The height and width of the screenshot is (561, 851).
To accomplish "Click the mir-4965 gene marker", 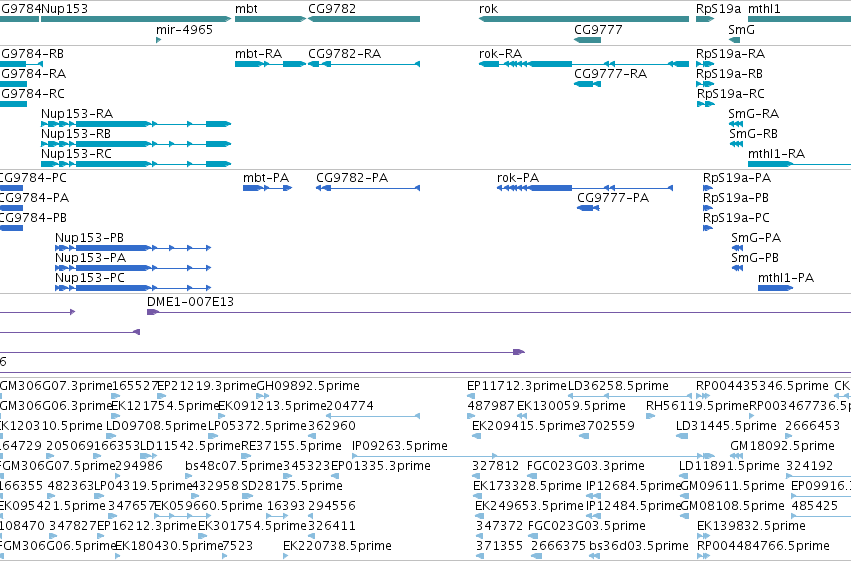I will (158, 40).
